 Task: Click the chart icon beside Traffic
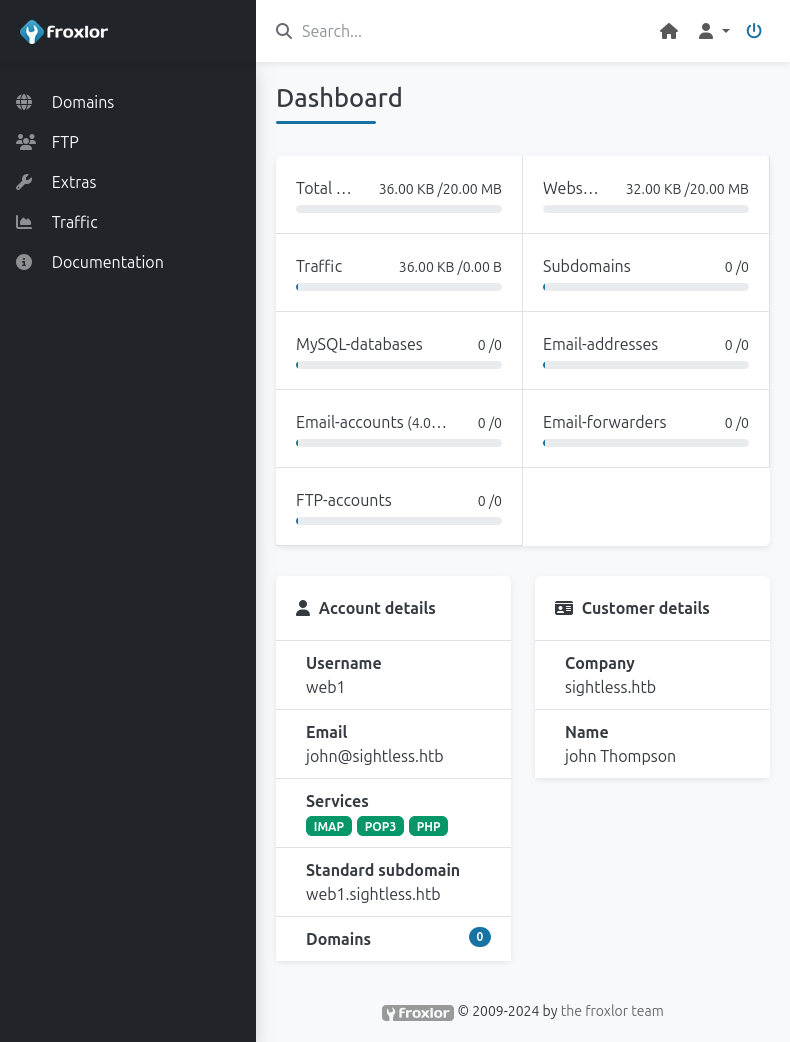25,222
